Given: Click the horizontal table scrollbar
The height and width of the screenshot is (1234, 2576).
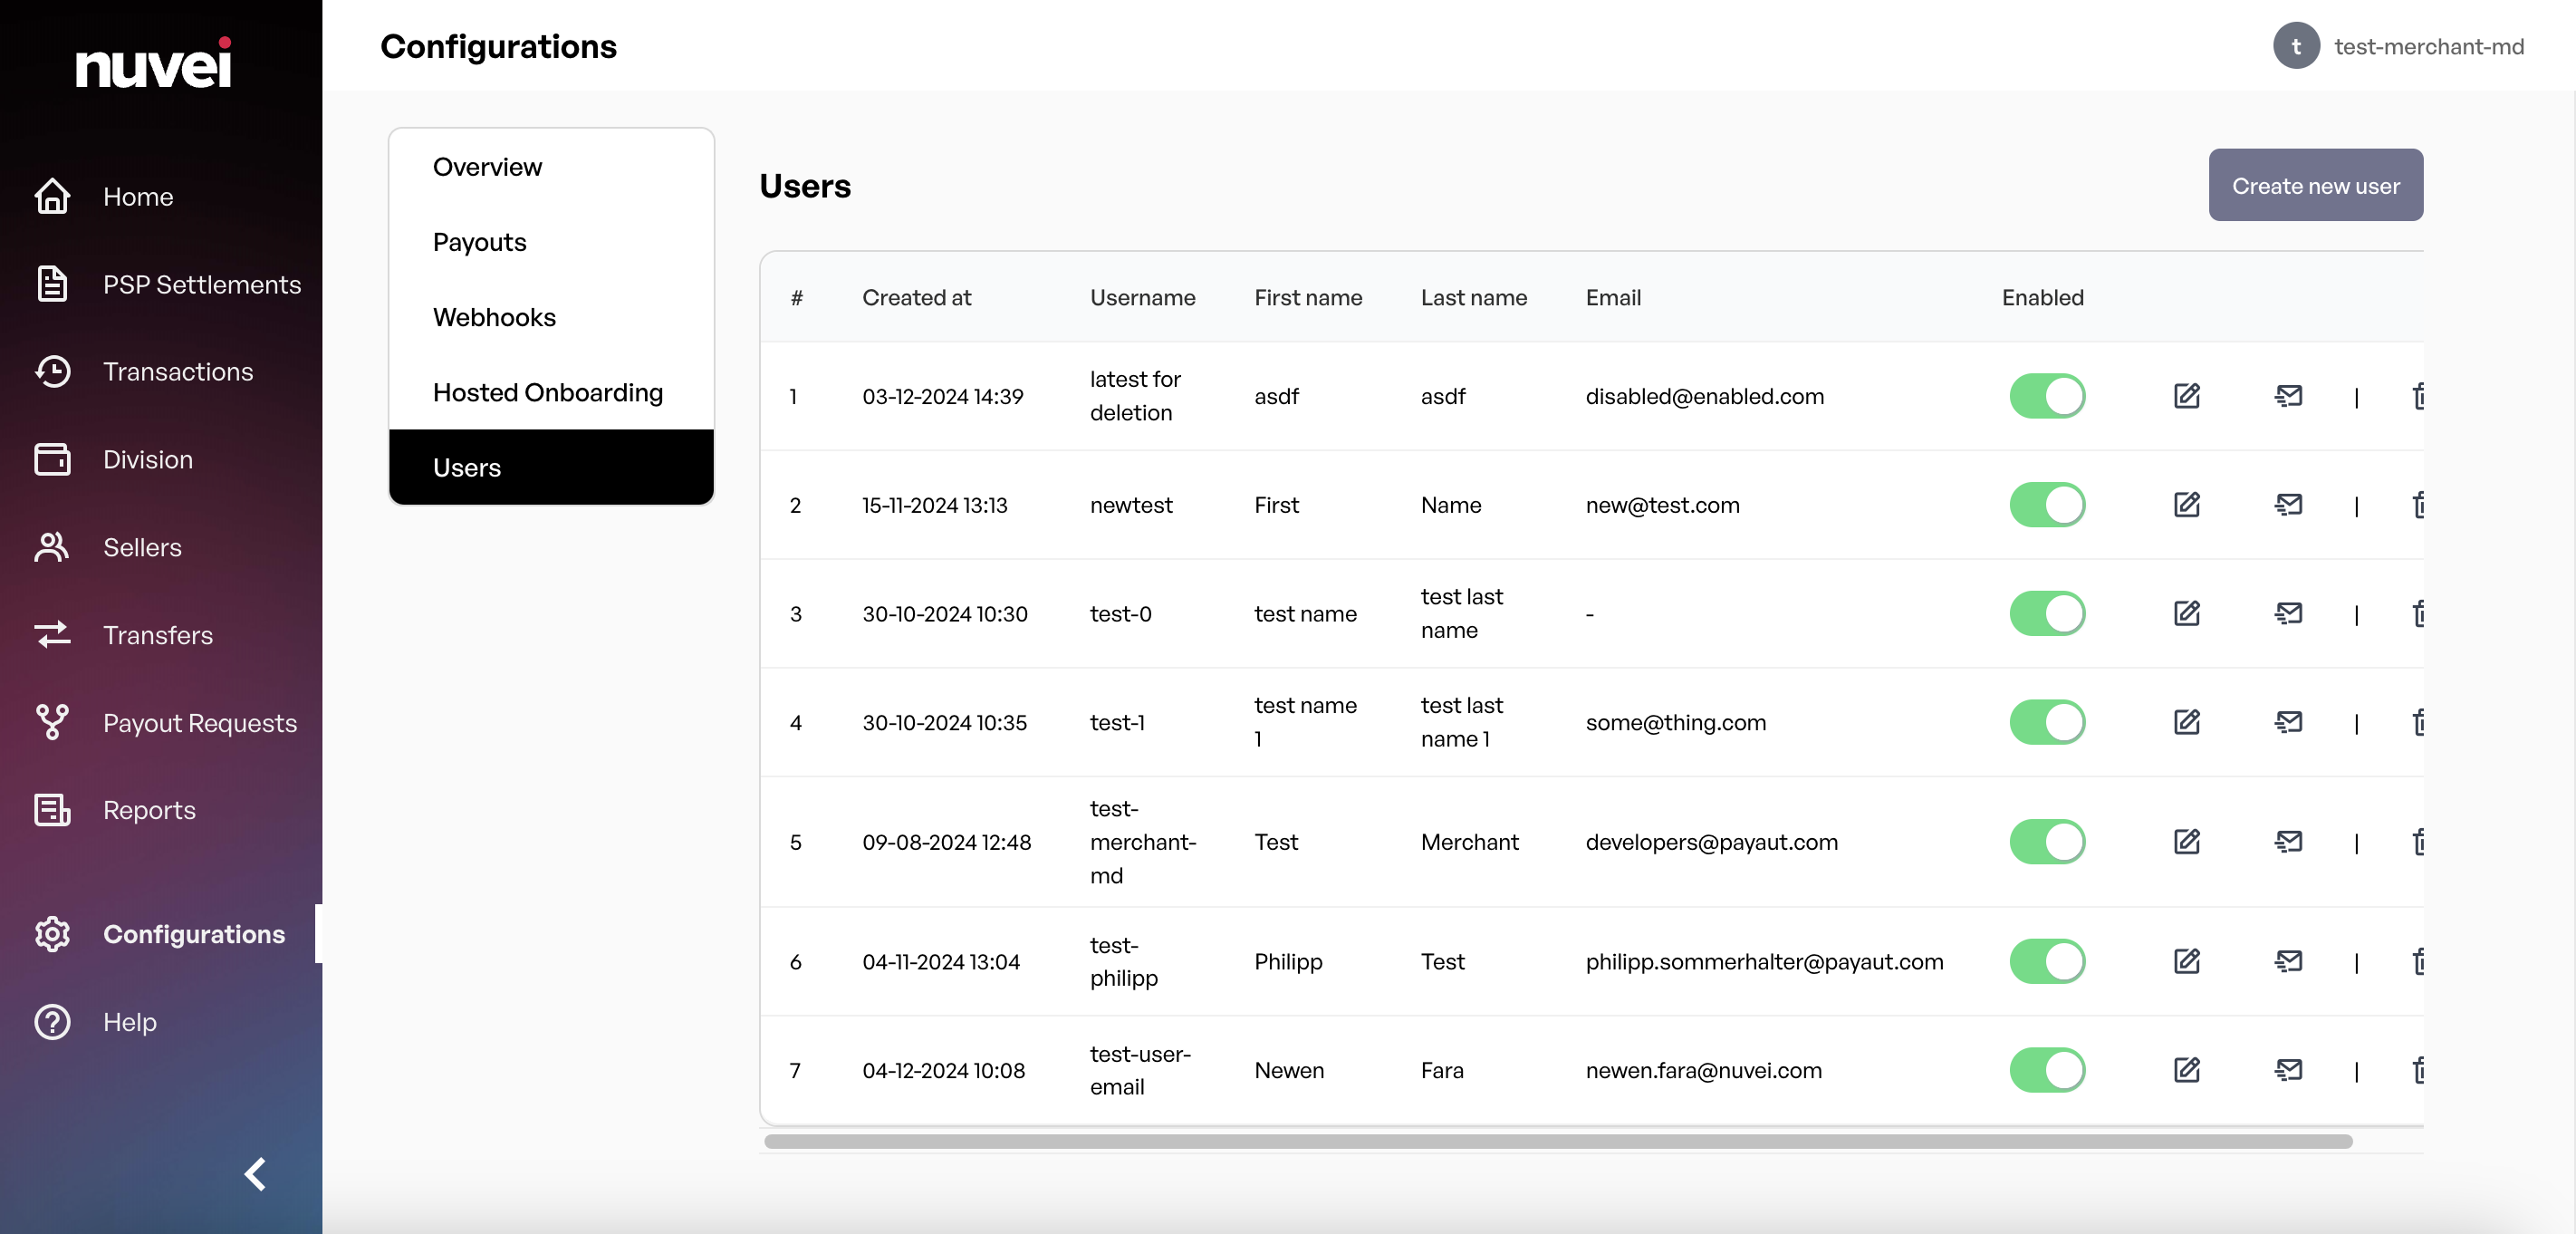Looking at the screenshot, I should point(1557,1141).
